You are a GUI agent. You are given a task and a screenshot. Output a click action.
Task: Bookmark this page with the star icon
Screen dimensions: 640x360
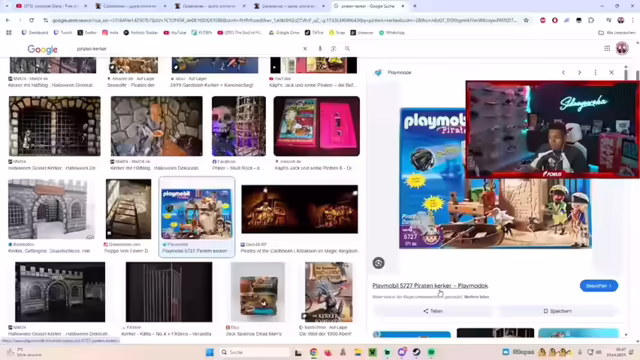coord(526,20)
